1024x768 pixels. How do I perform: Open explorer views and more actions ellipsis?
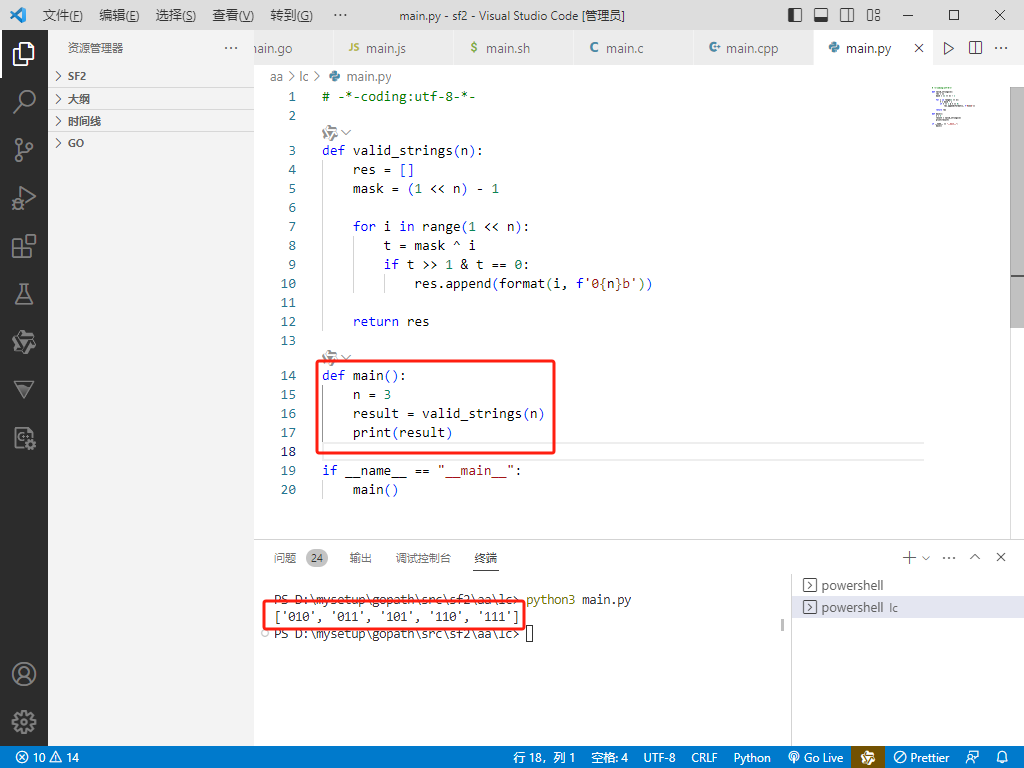pyautogui.click(x=231, y=48)
